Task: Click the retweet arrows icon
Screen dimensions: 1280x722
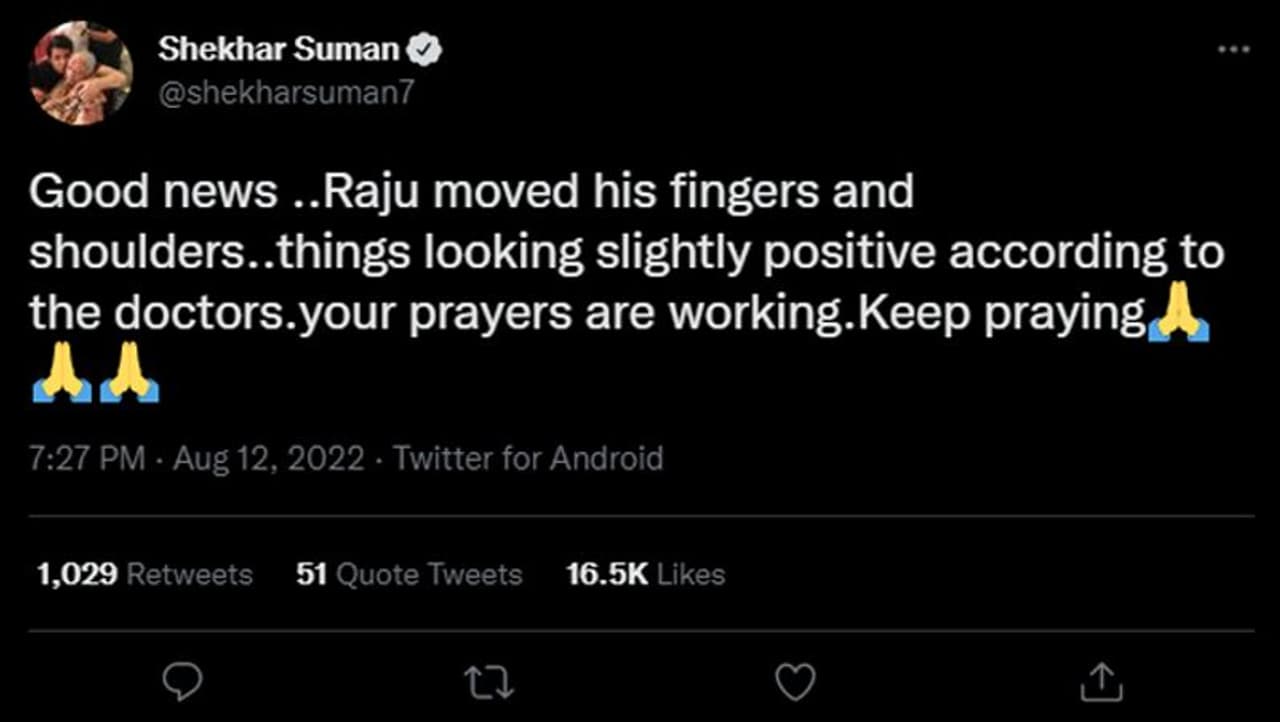Action: point(489,682)
